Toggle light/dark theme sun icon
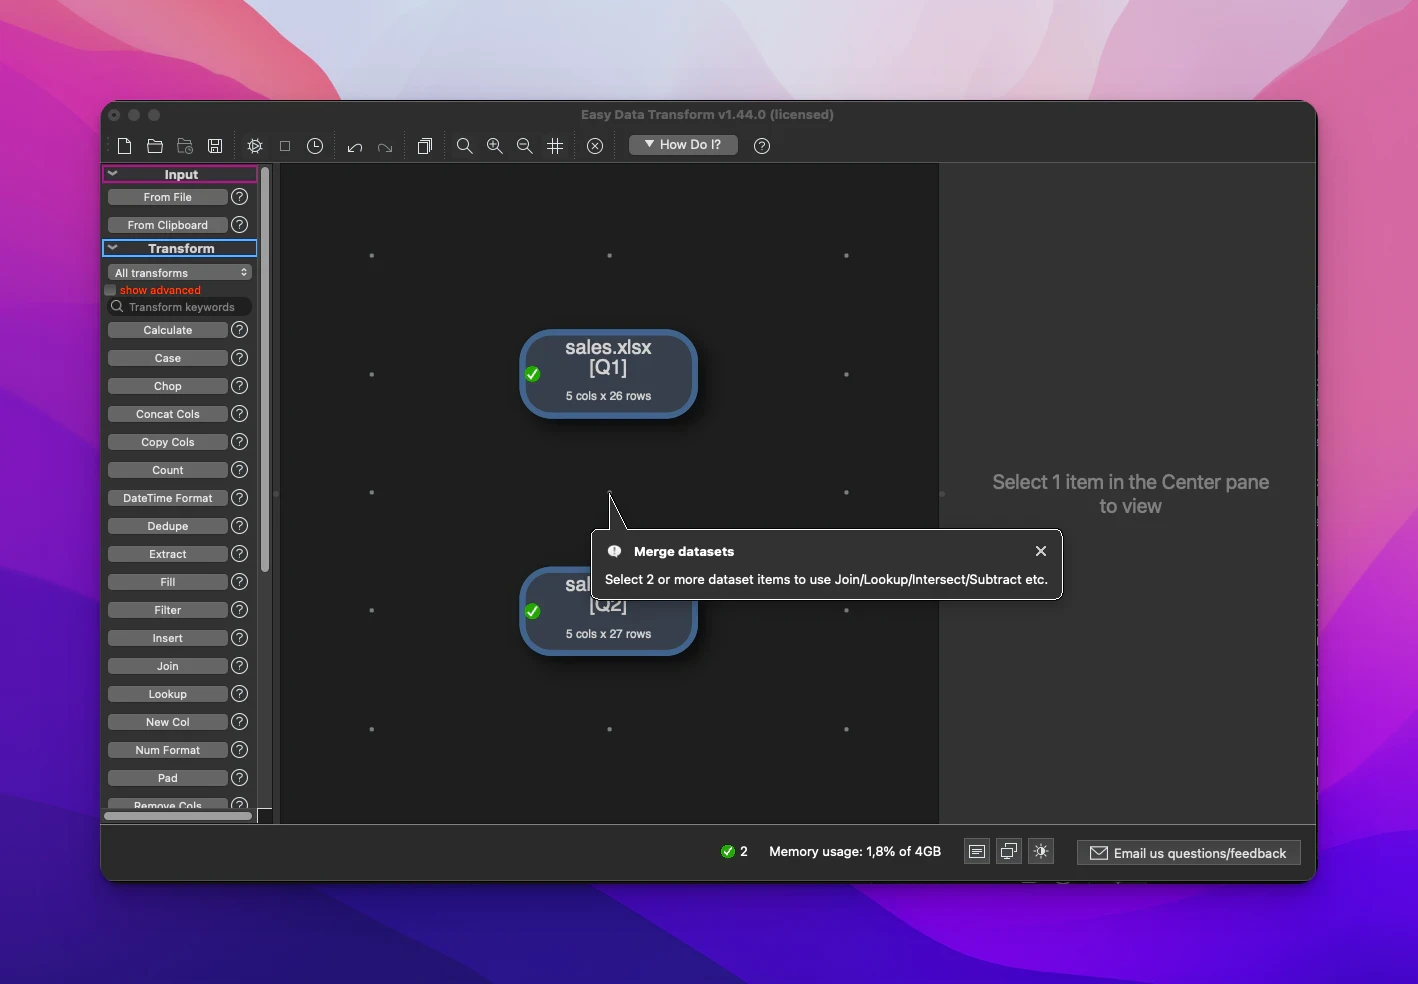Screen dimensions: 1418x984 (1041, 851)
